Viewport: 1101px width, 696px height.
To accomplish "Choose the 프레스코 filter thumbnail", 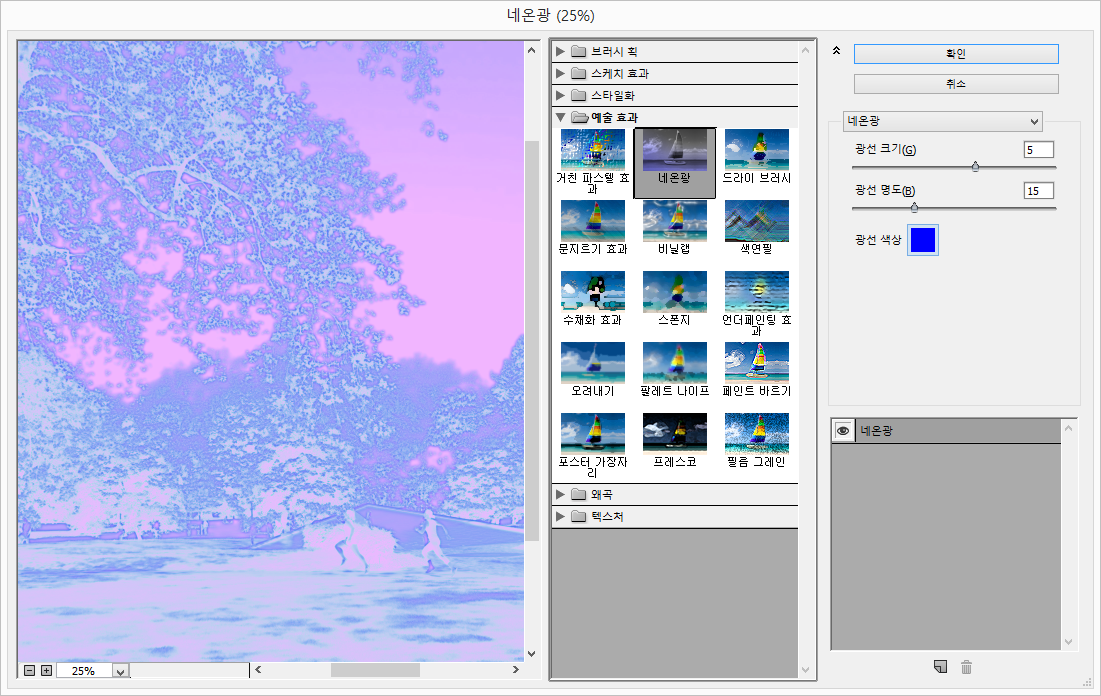I will pos(674,434).
